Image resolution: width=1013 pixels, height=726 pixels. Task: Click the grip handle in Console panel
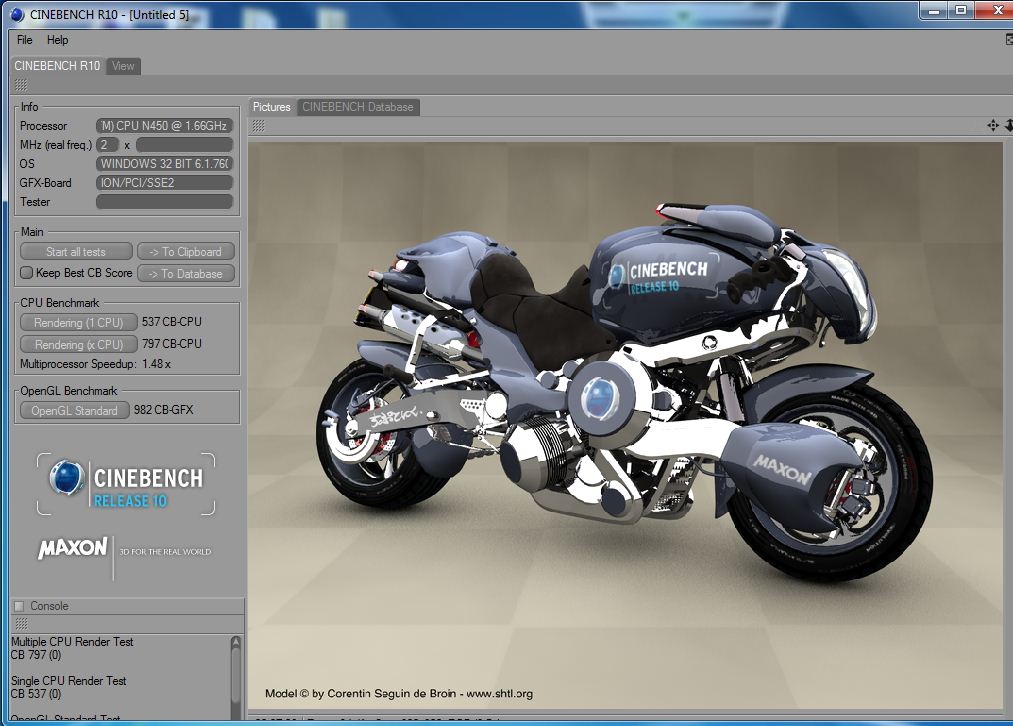(21, 623)
